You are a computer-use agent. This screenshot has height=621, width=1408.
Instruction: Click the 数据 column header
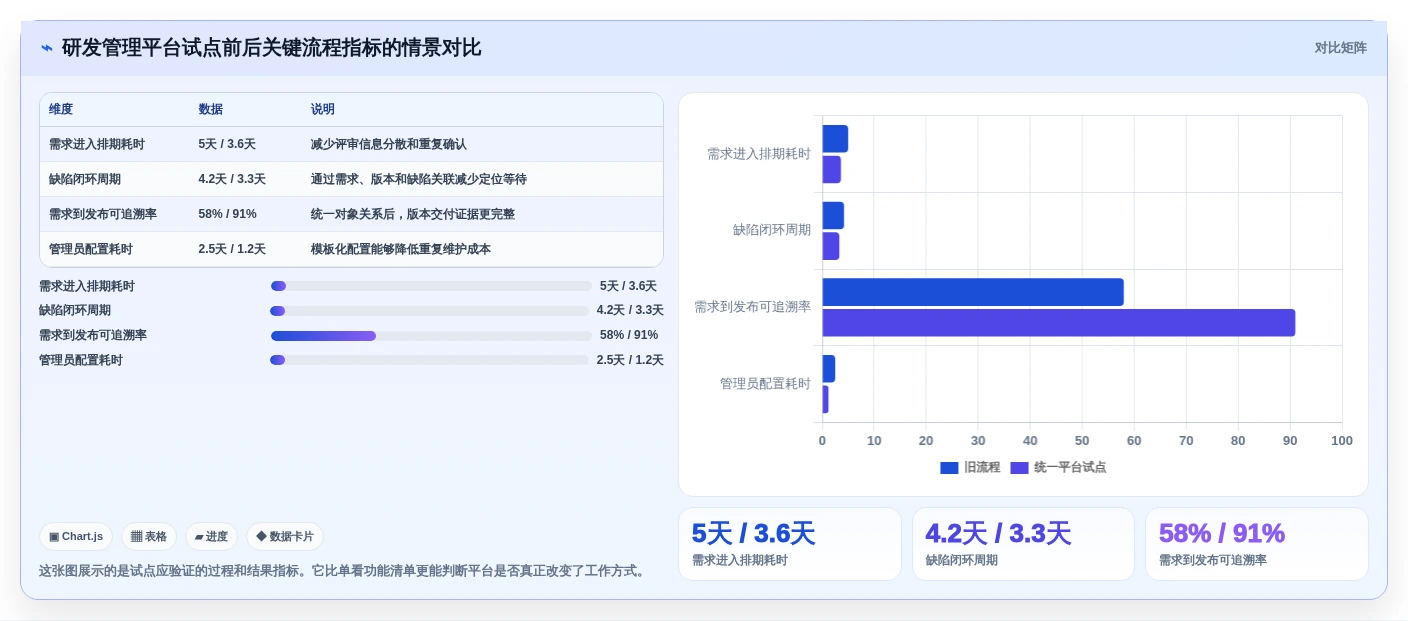tap(211, 109)
